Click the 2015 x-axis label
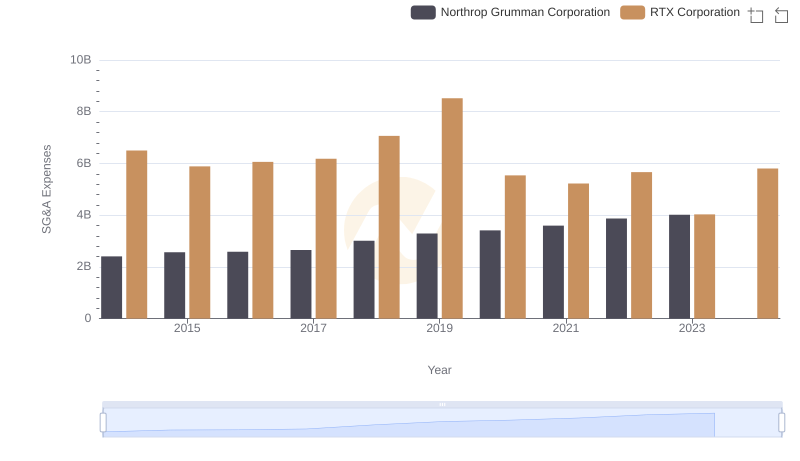Image resolution: width=800 pixels, height=461 pixels. click(x=187, y=328)
